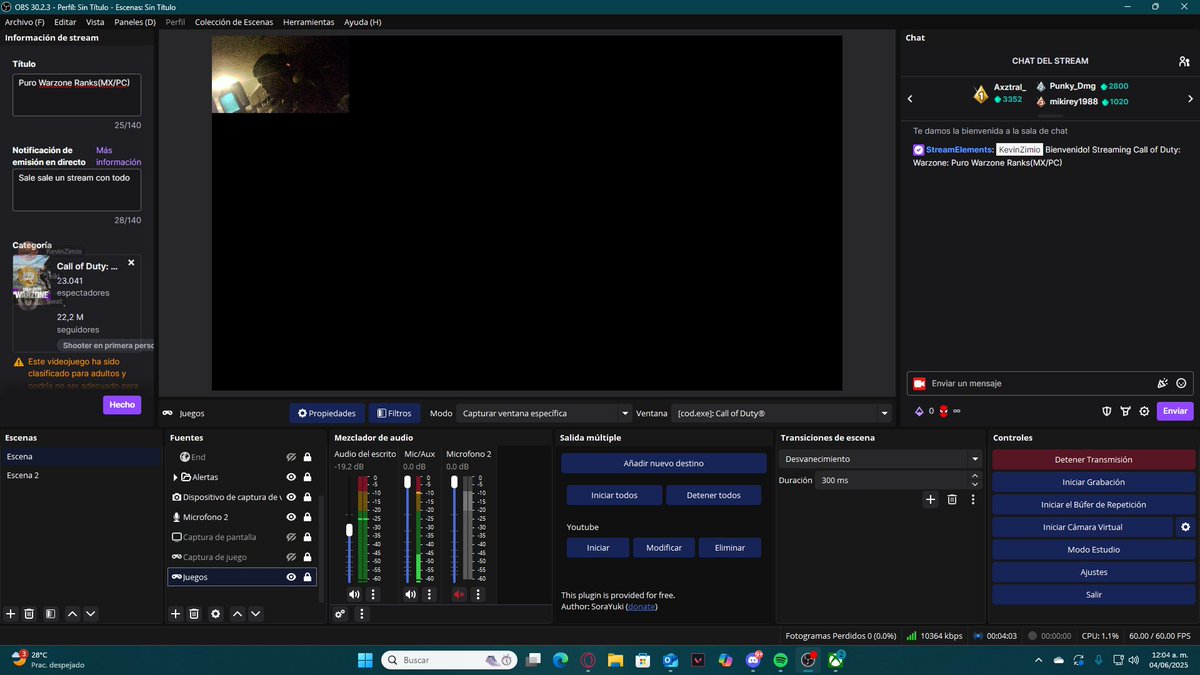Click celebration icon in chat message box
Viewport: 1200px width, 675px height.
click(x=1162, y=383)
